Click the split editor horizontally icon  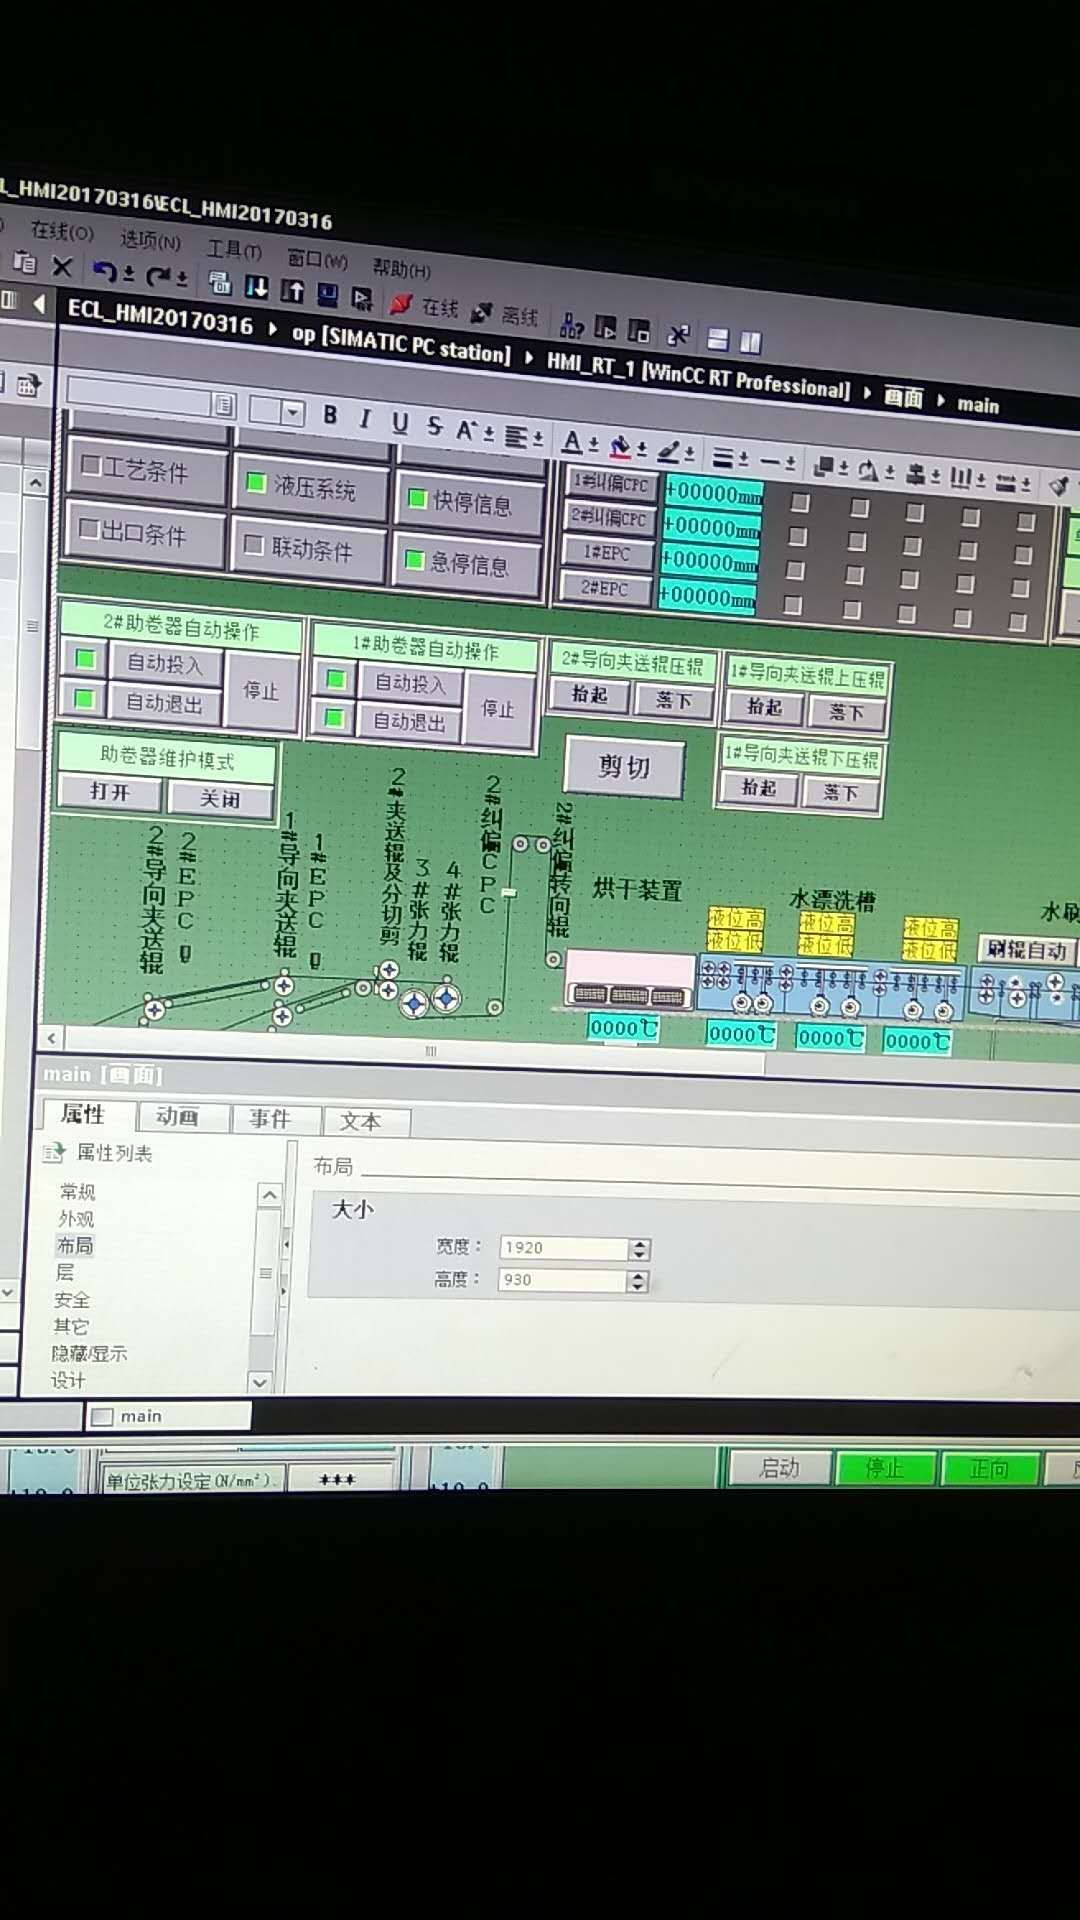pyautogui.click(x=717, y=339)
